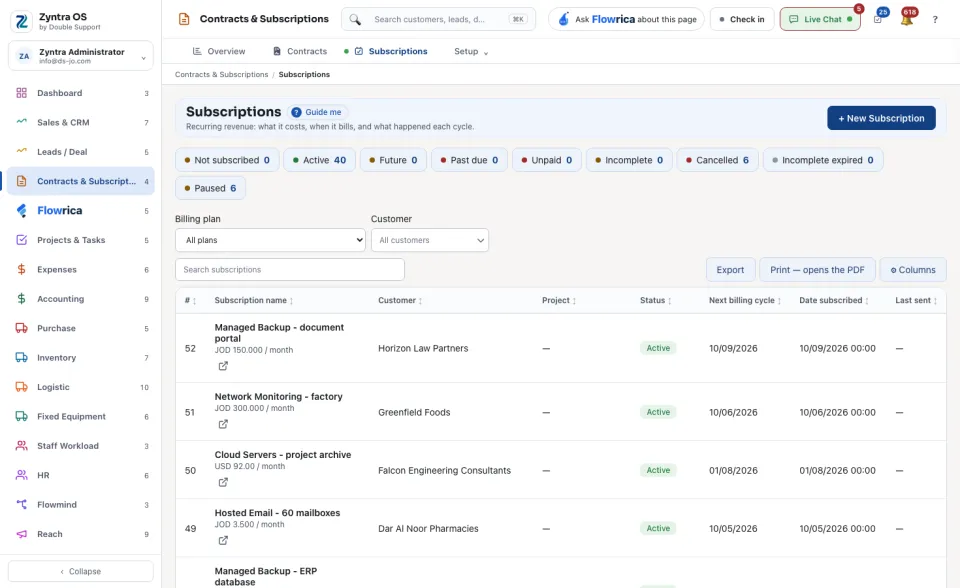
Task: Switch to the Contracts tab
Action: coord(300,51)
